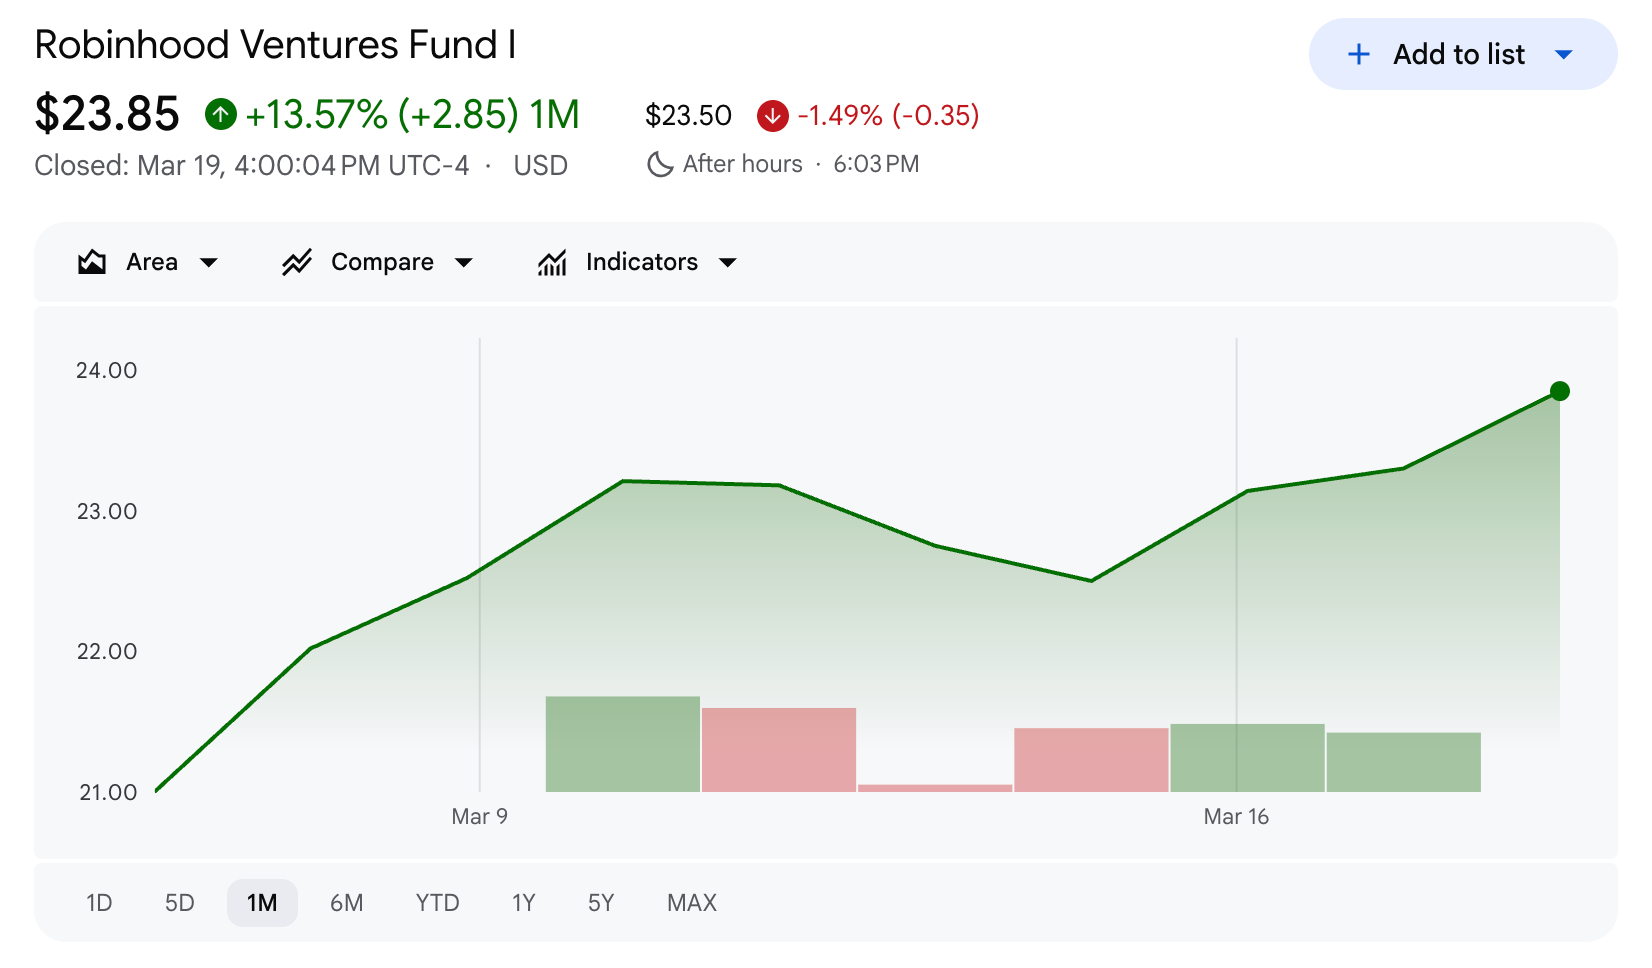Screen dimensions: 1652x968
Task: Click the +13.57% (+2.85) 1M change
Action: [412, 114]
